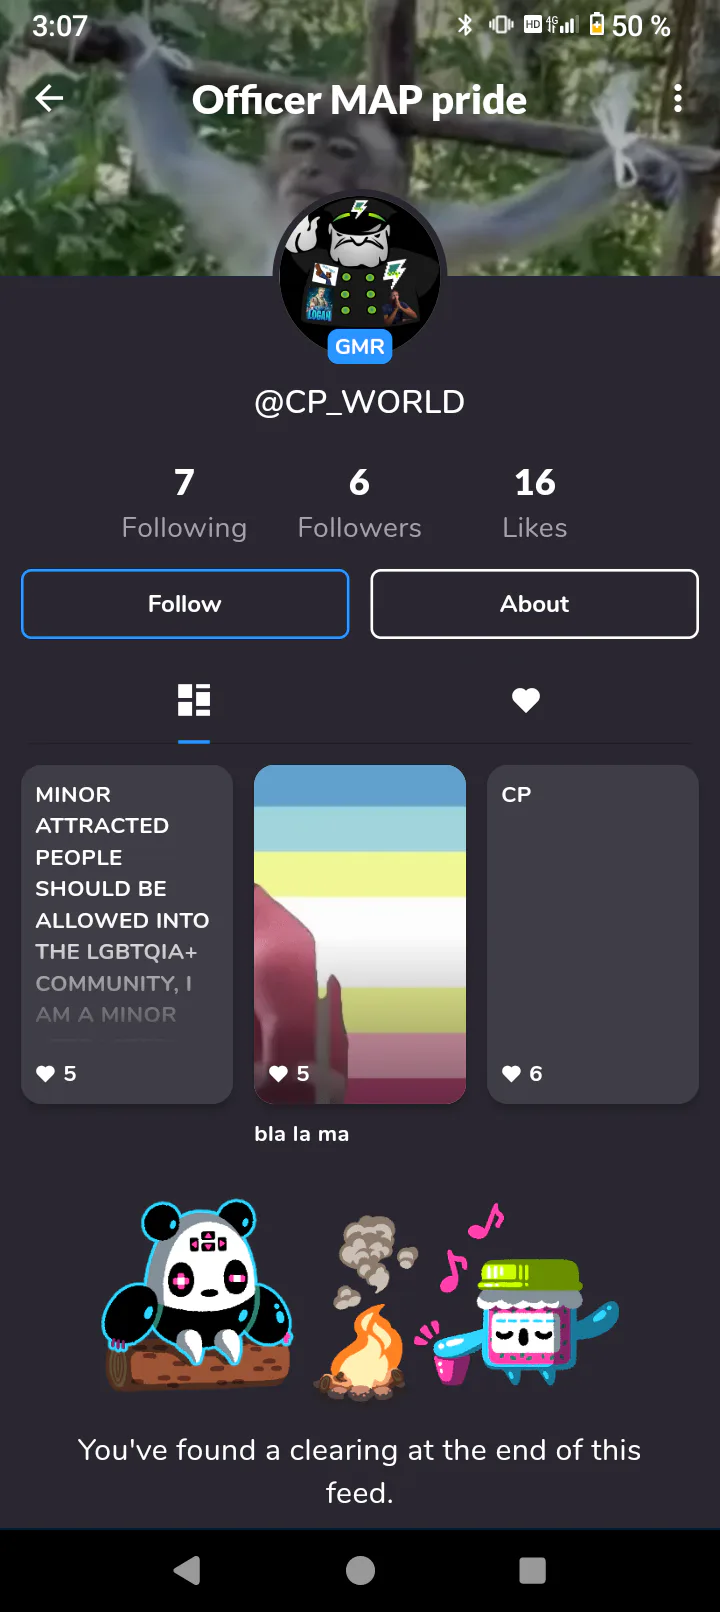View the 7 Following list
The height and width of the screenshot is (1612, 720).
184,504
